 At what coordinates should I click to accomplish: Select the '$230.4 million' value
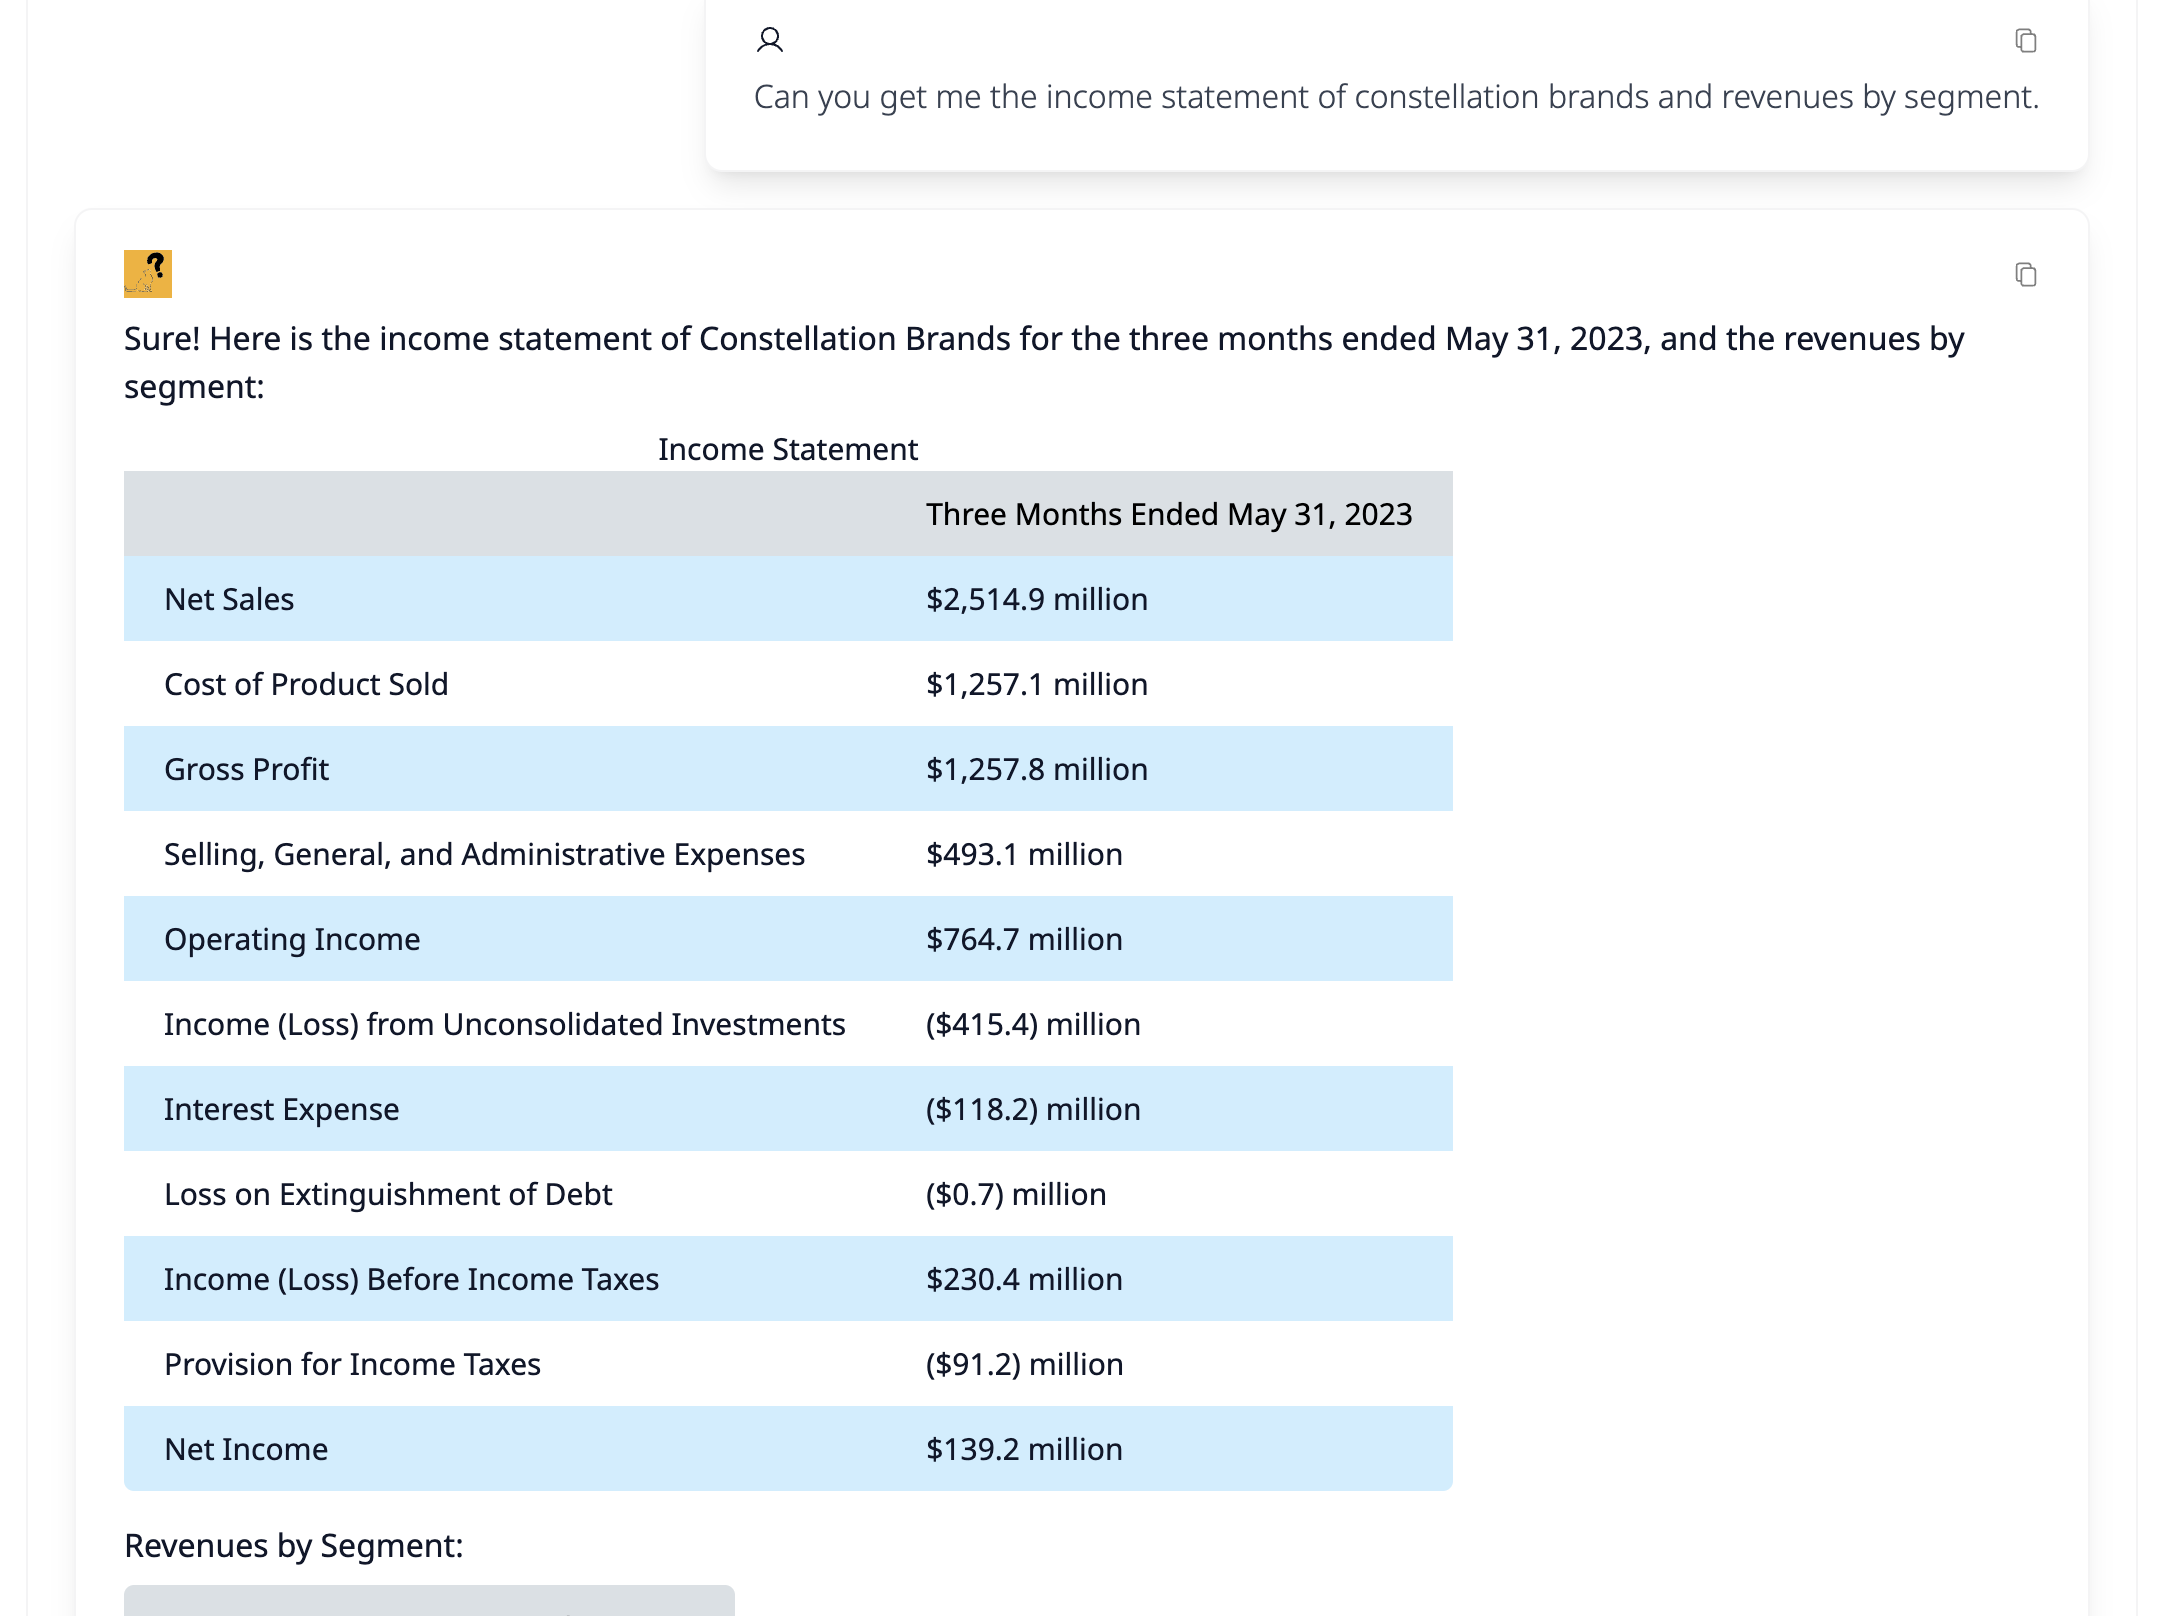tap(1024, 1279)
